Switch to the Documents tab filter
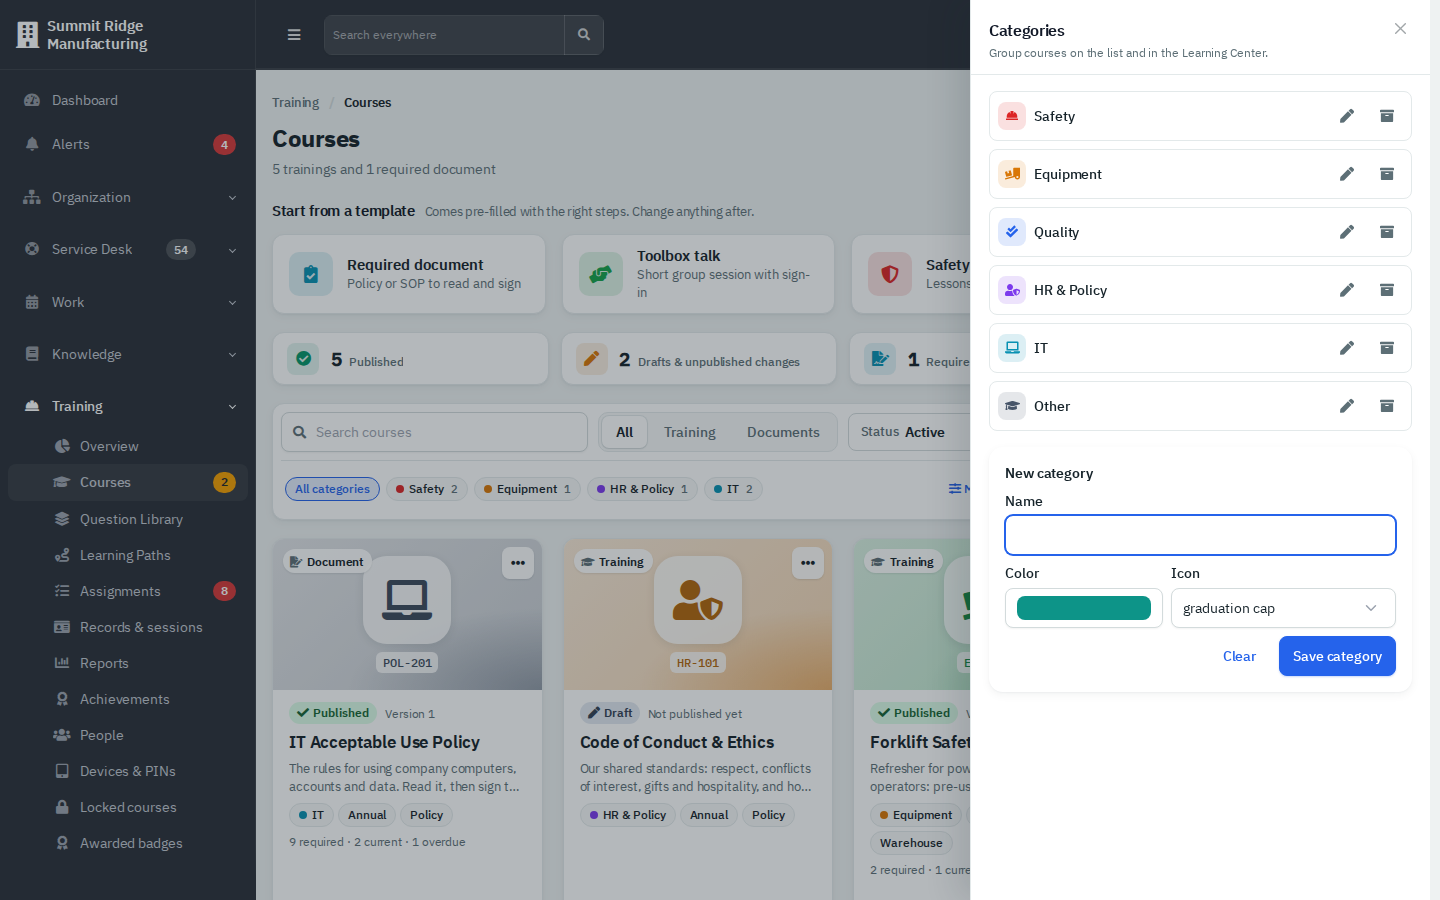 pyautogui.click(x=783, y=432)
